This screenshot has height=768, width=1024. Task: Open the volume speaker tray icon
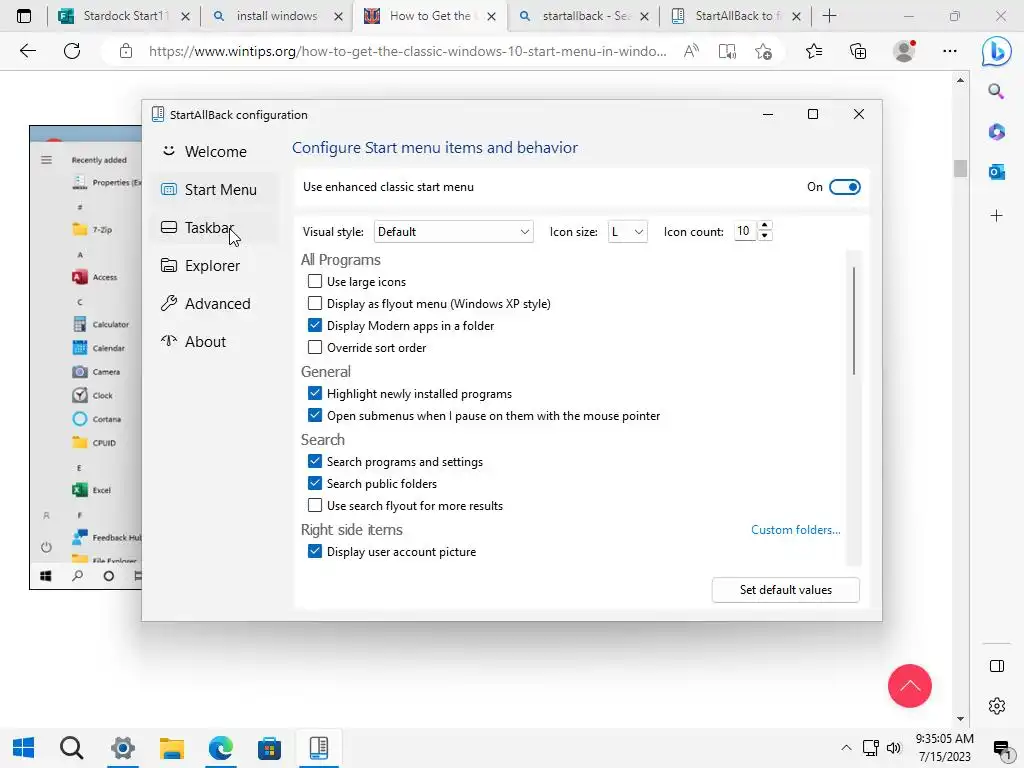[x=894, y=748]
